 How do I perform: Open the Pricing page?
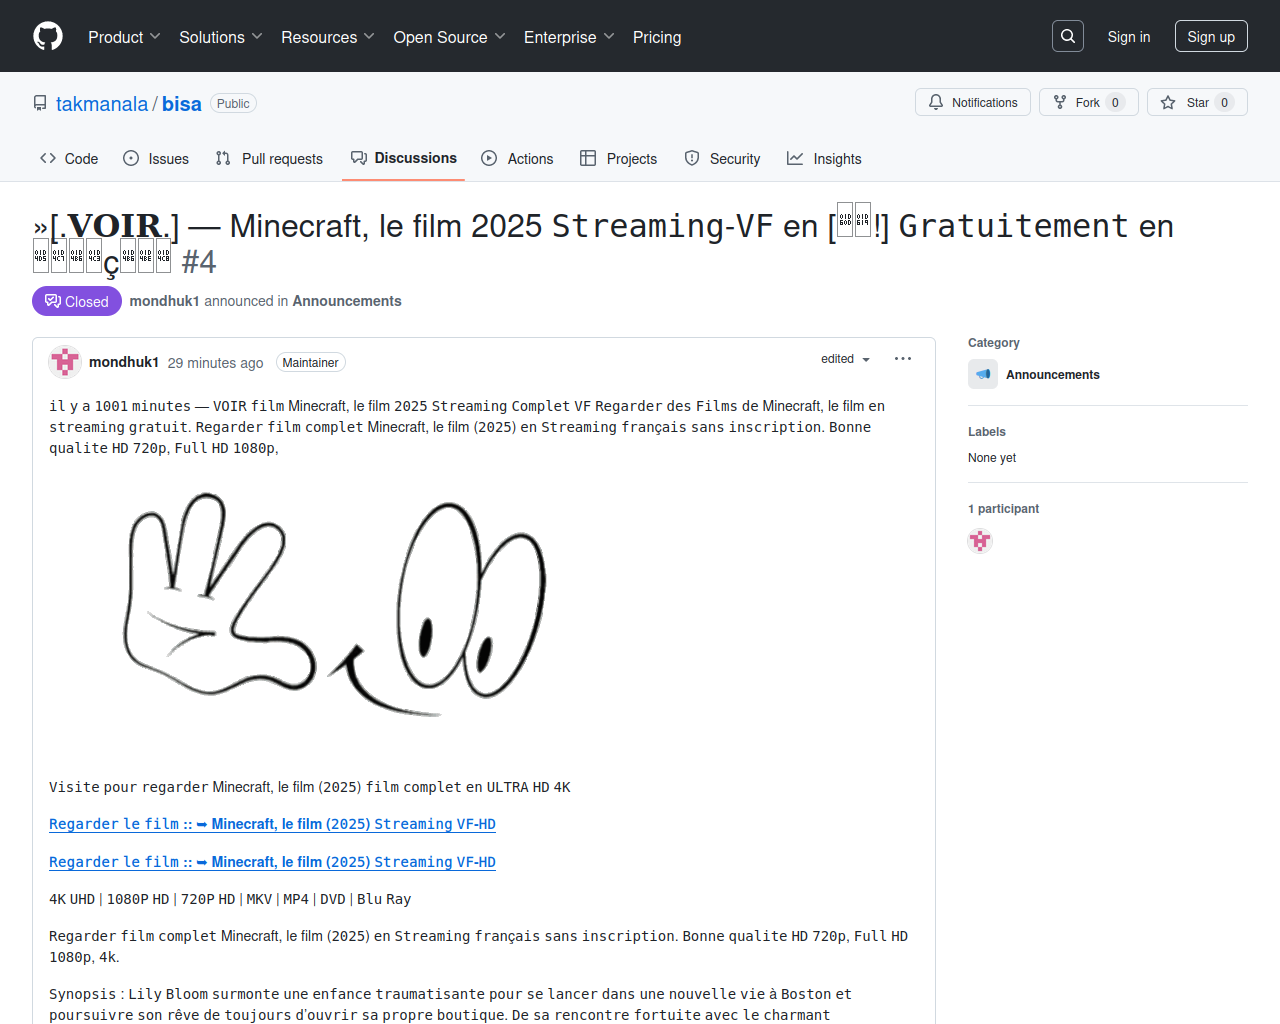[x=657, y=37]
